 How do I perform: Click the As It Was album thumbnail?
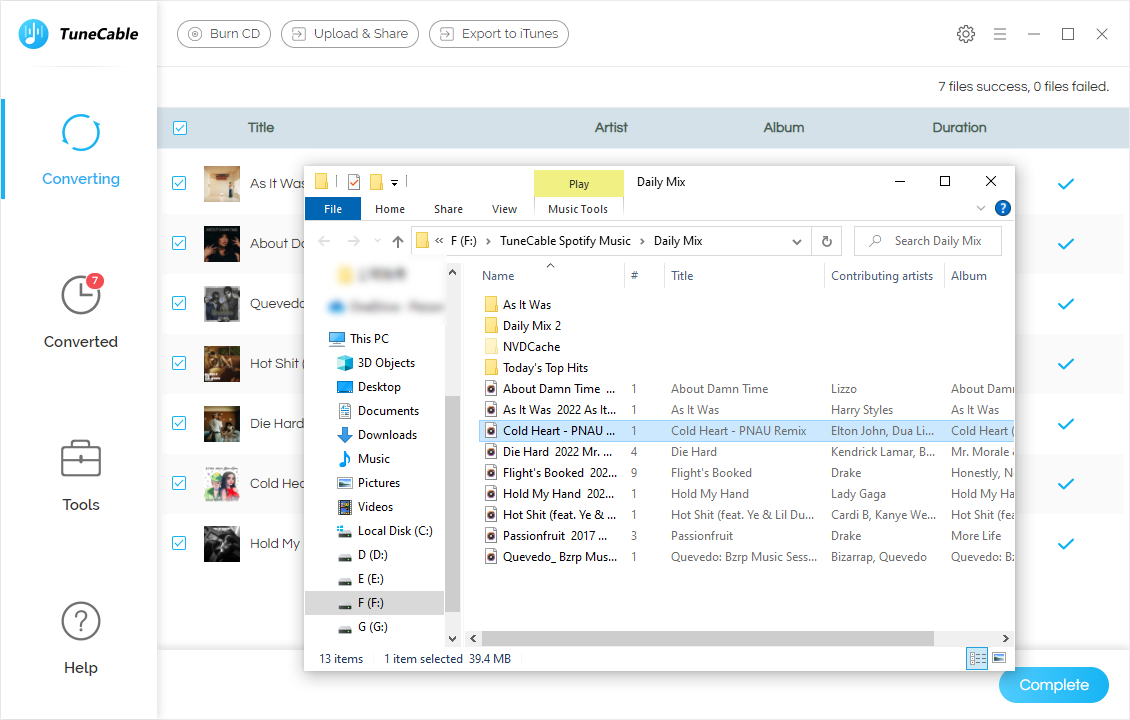coord(222,184)
